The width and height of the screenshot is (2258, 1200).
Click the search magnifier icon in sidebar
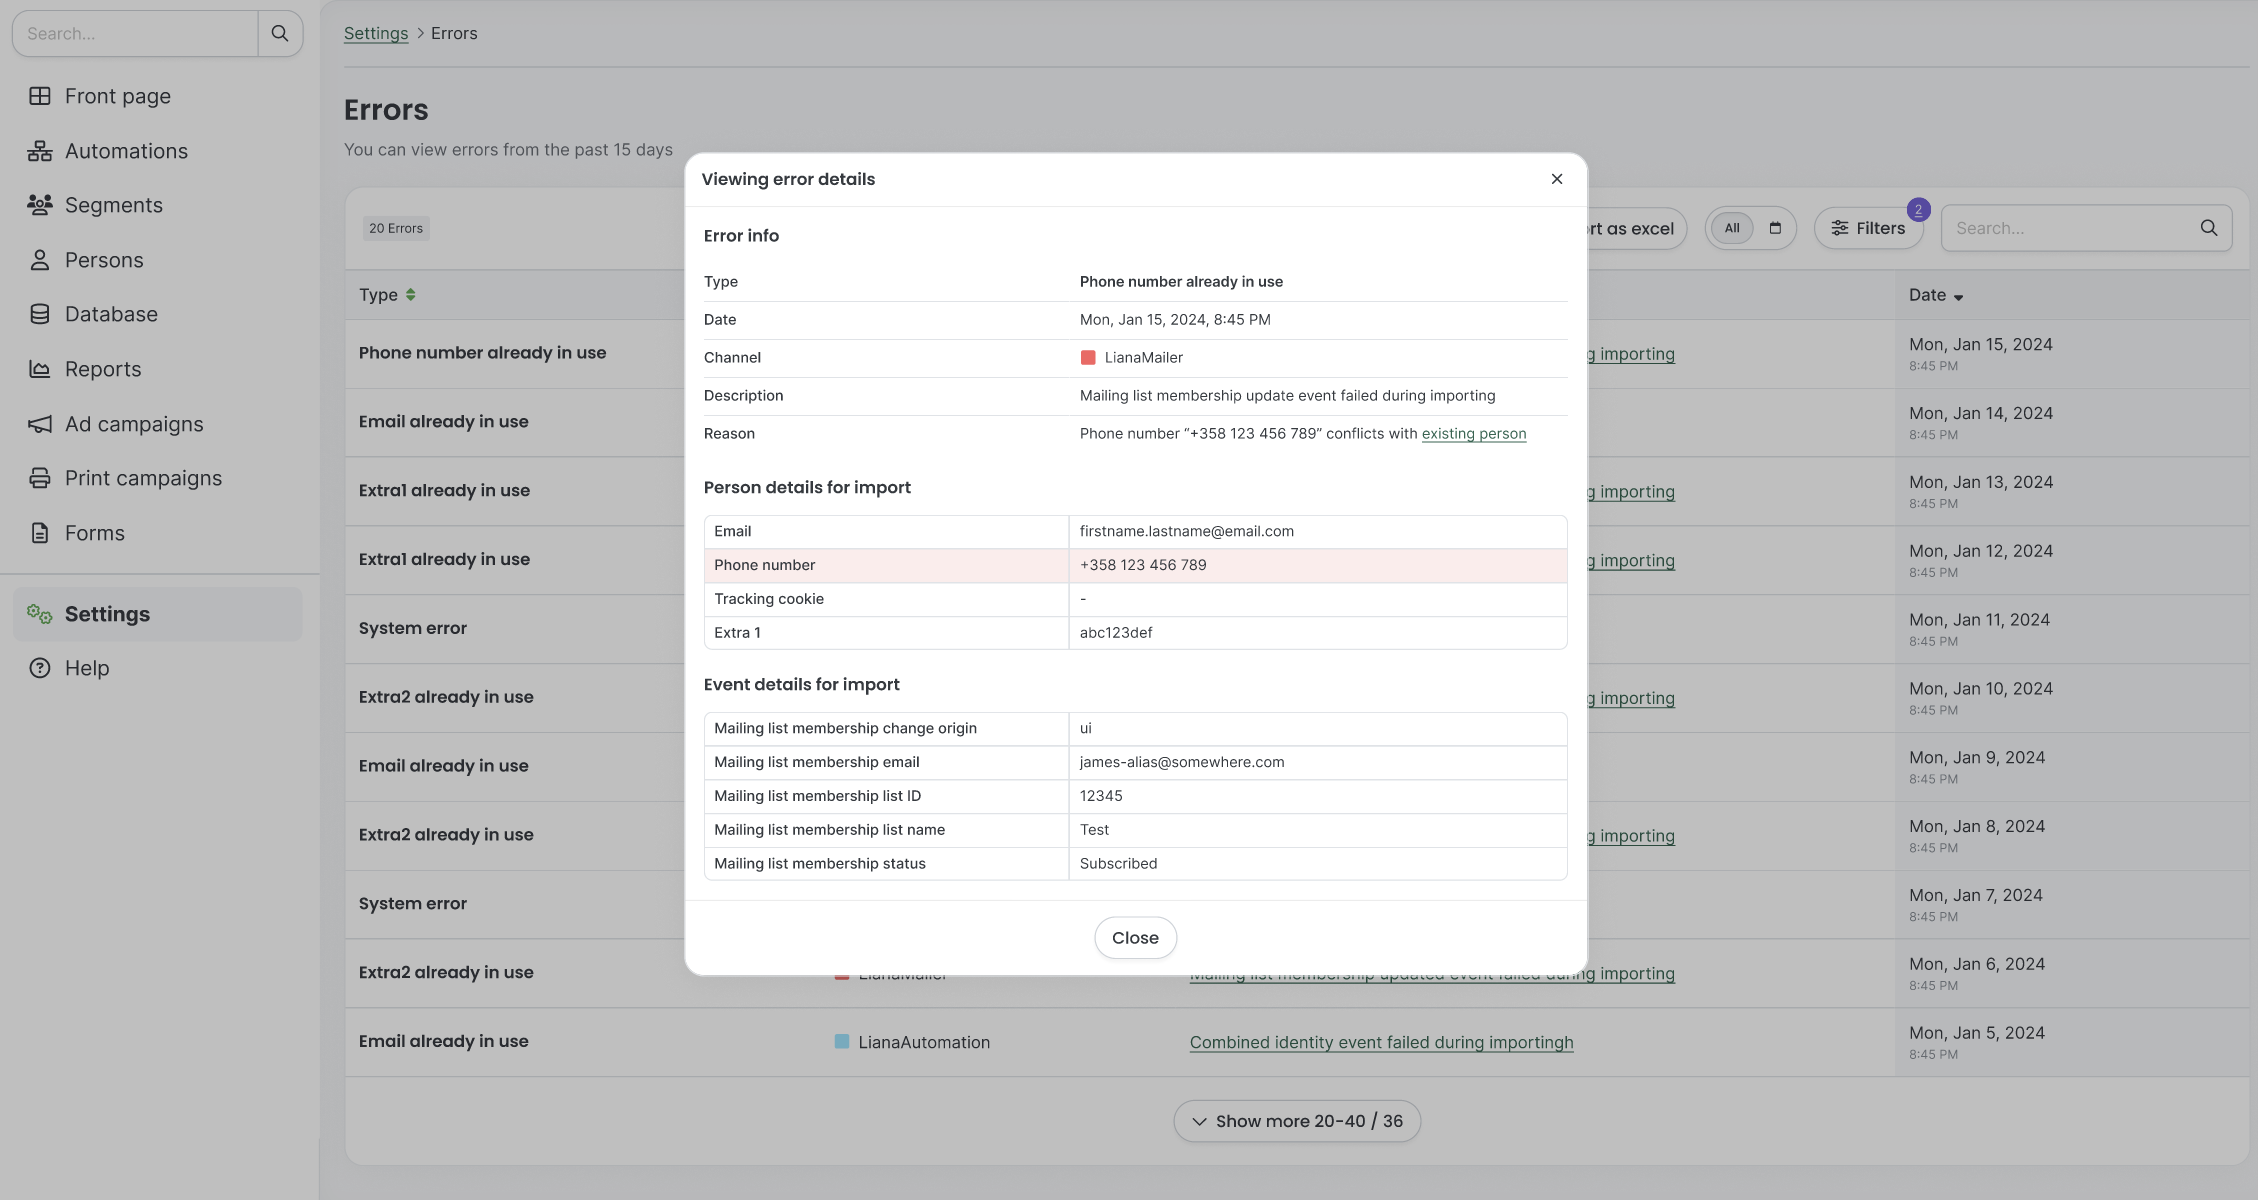pyautogui.click(x=280, y=33)
